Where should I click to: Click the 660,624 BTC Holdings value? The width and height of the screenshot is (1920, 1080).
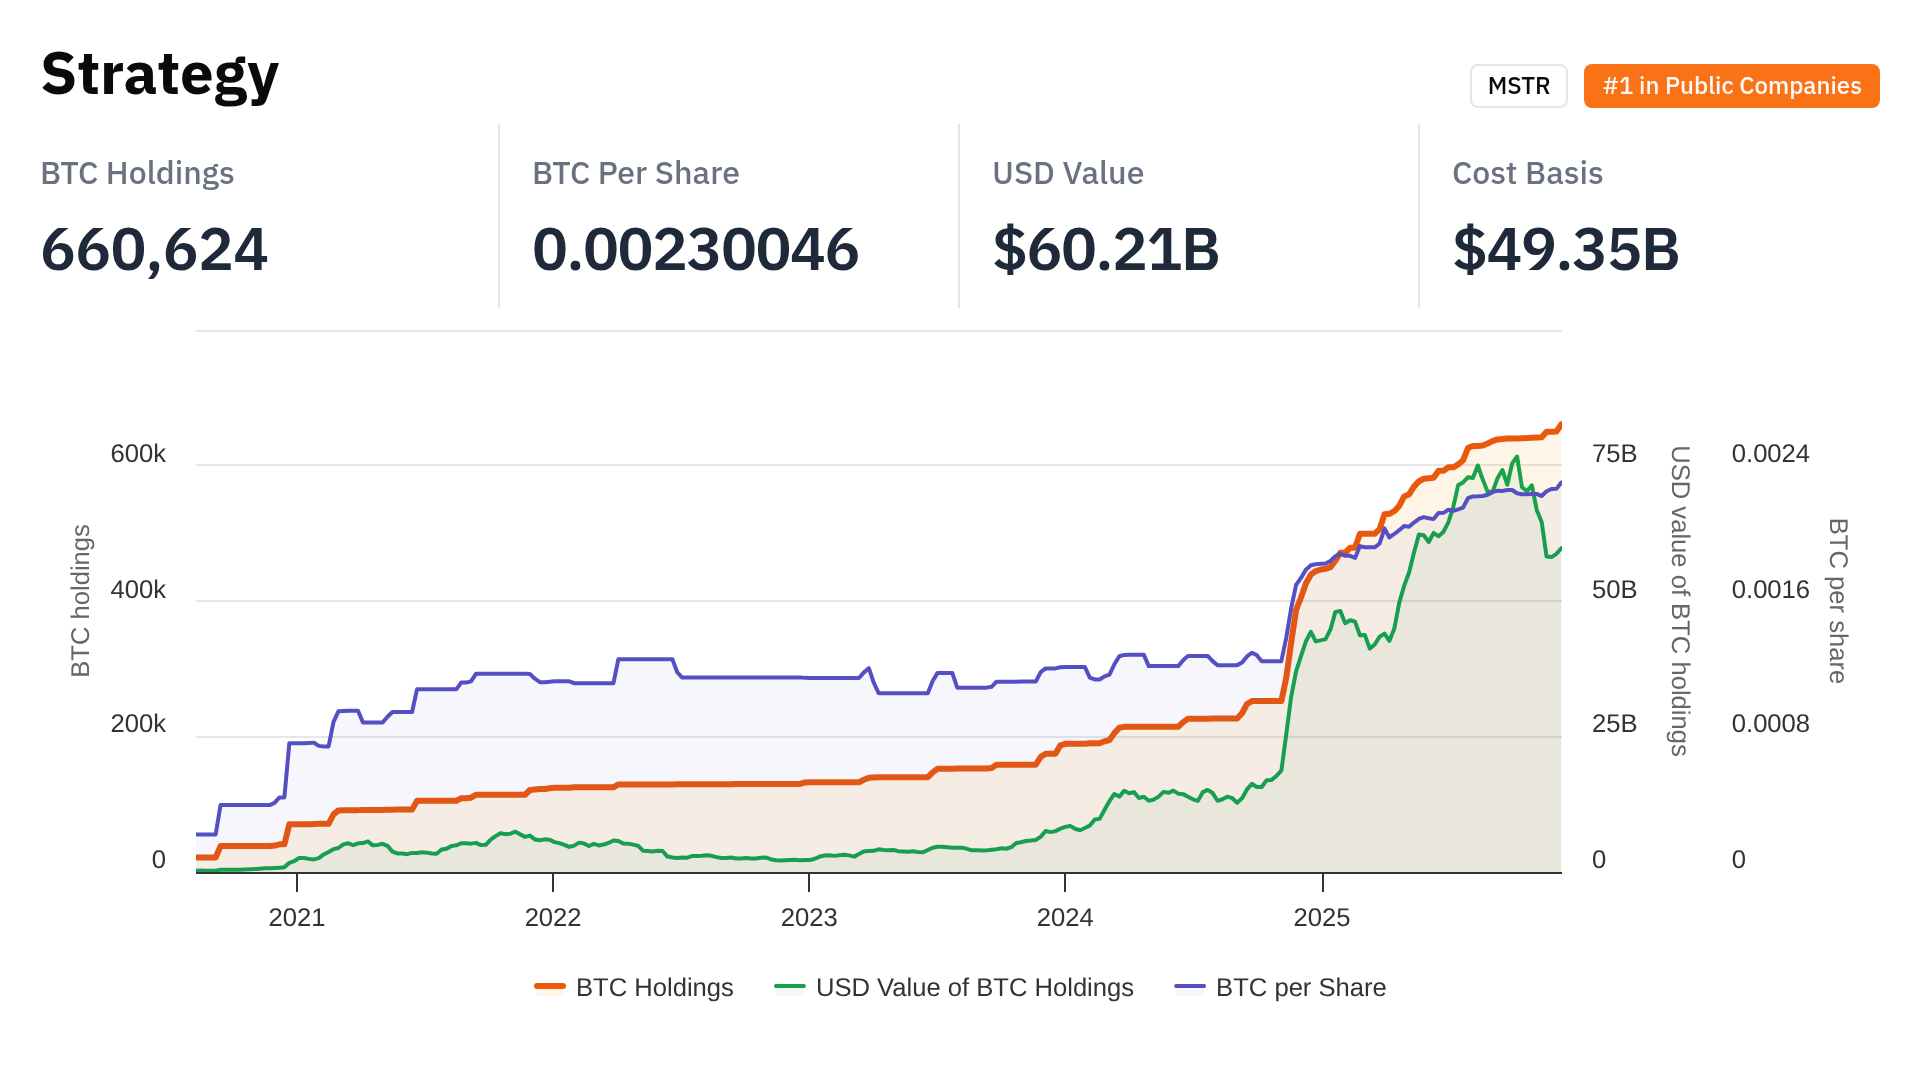coord(154,249)
